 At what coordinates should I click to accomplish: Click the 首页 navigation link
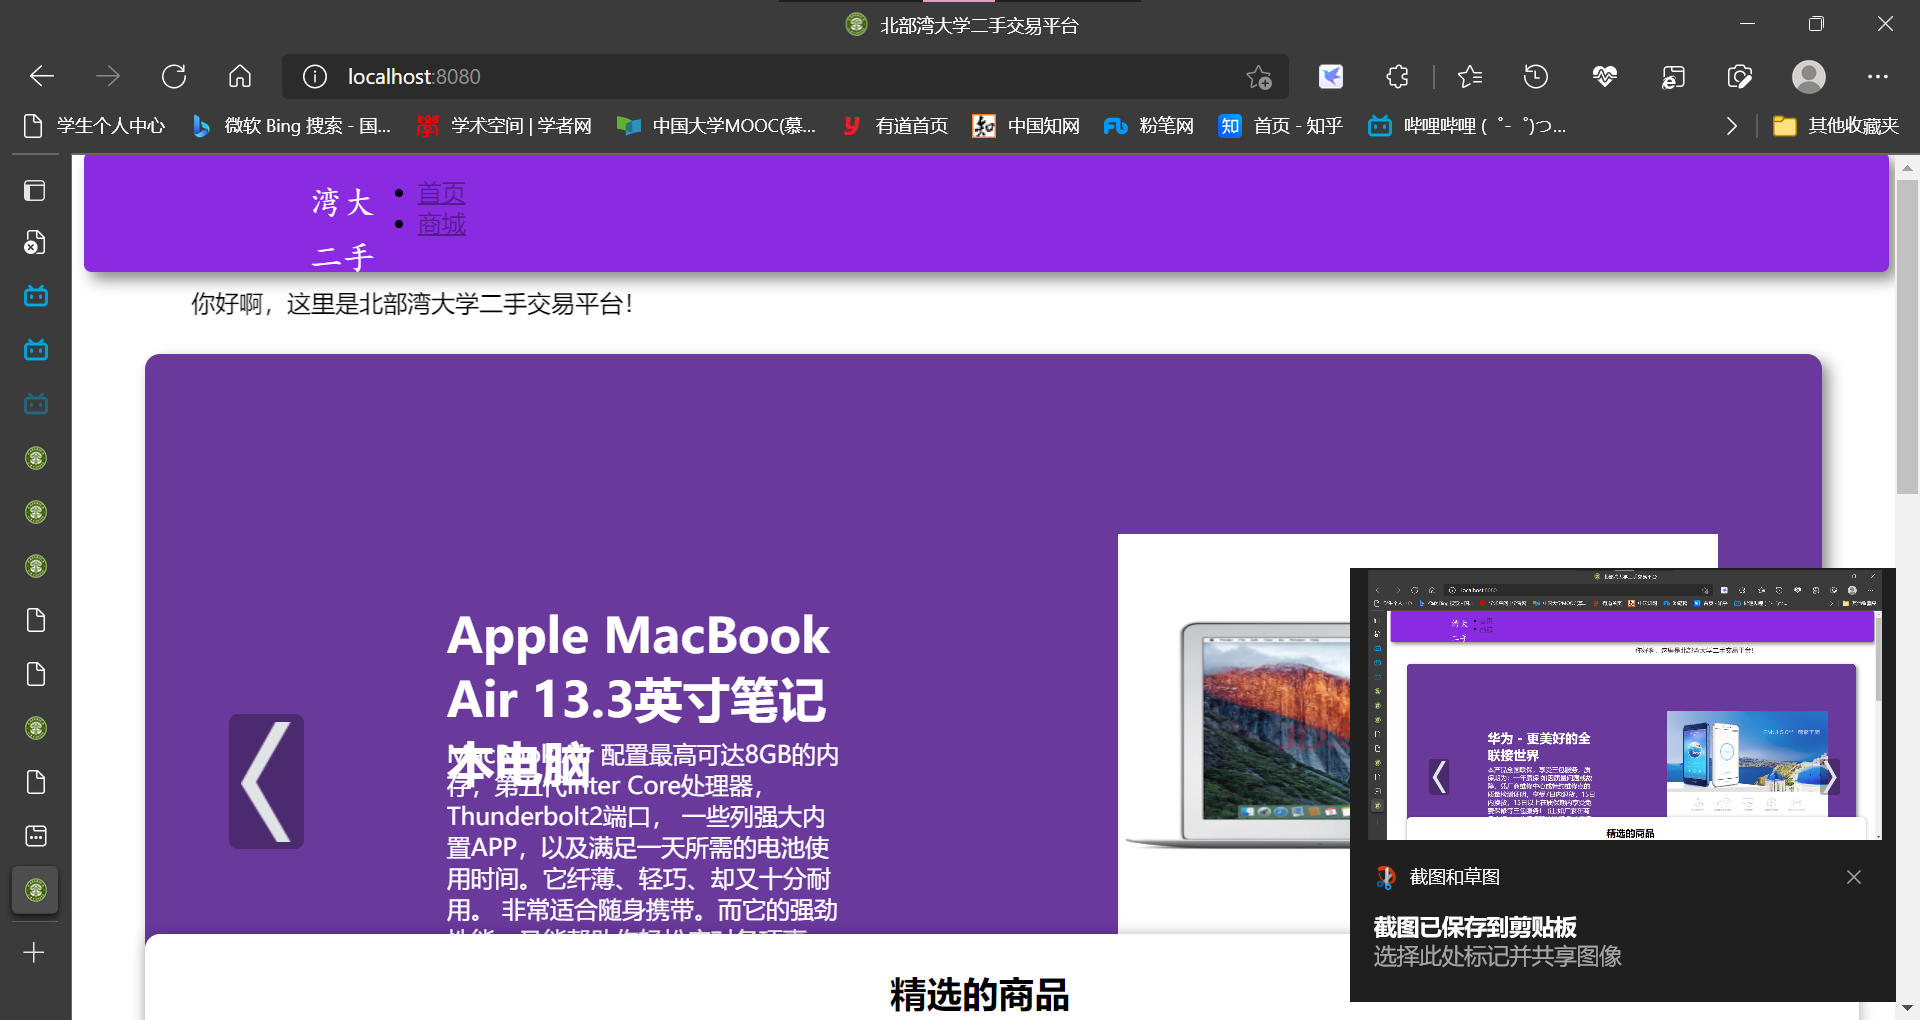point(441,193)
